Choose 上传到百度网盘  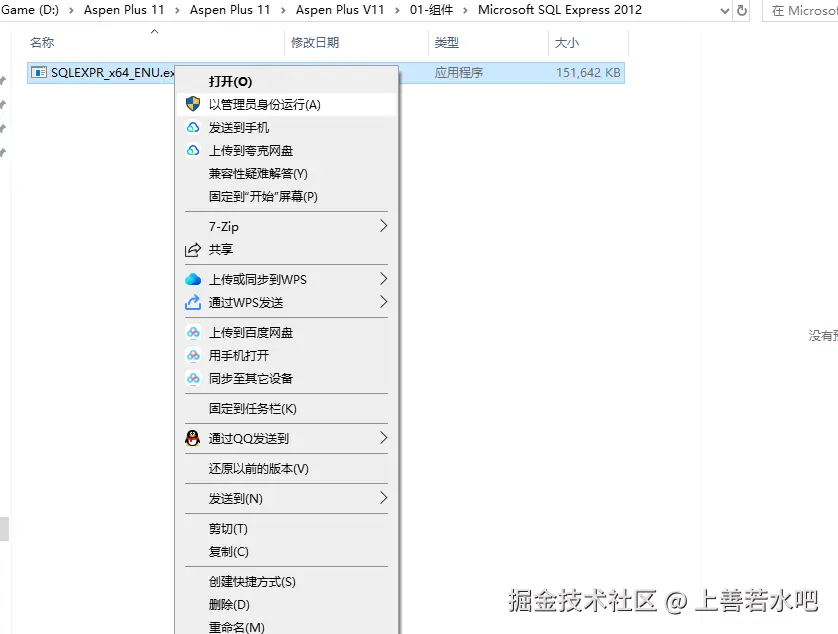286,332
